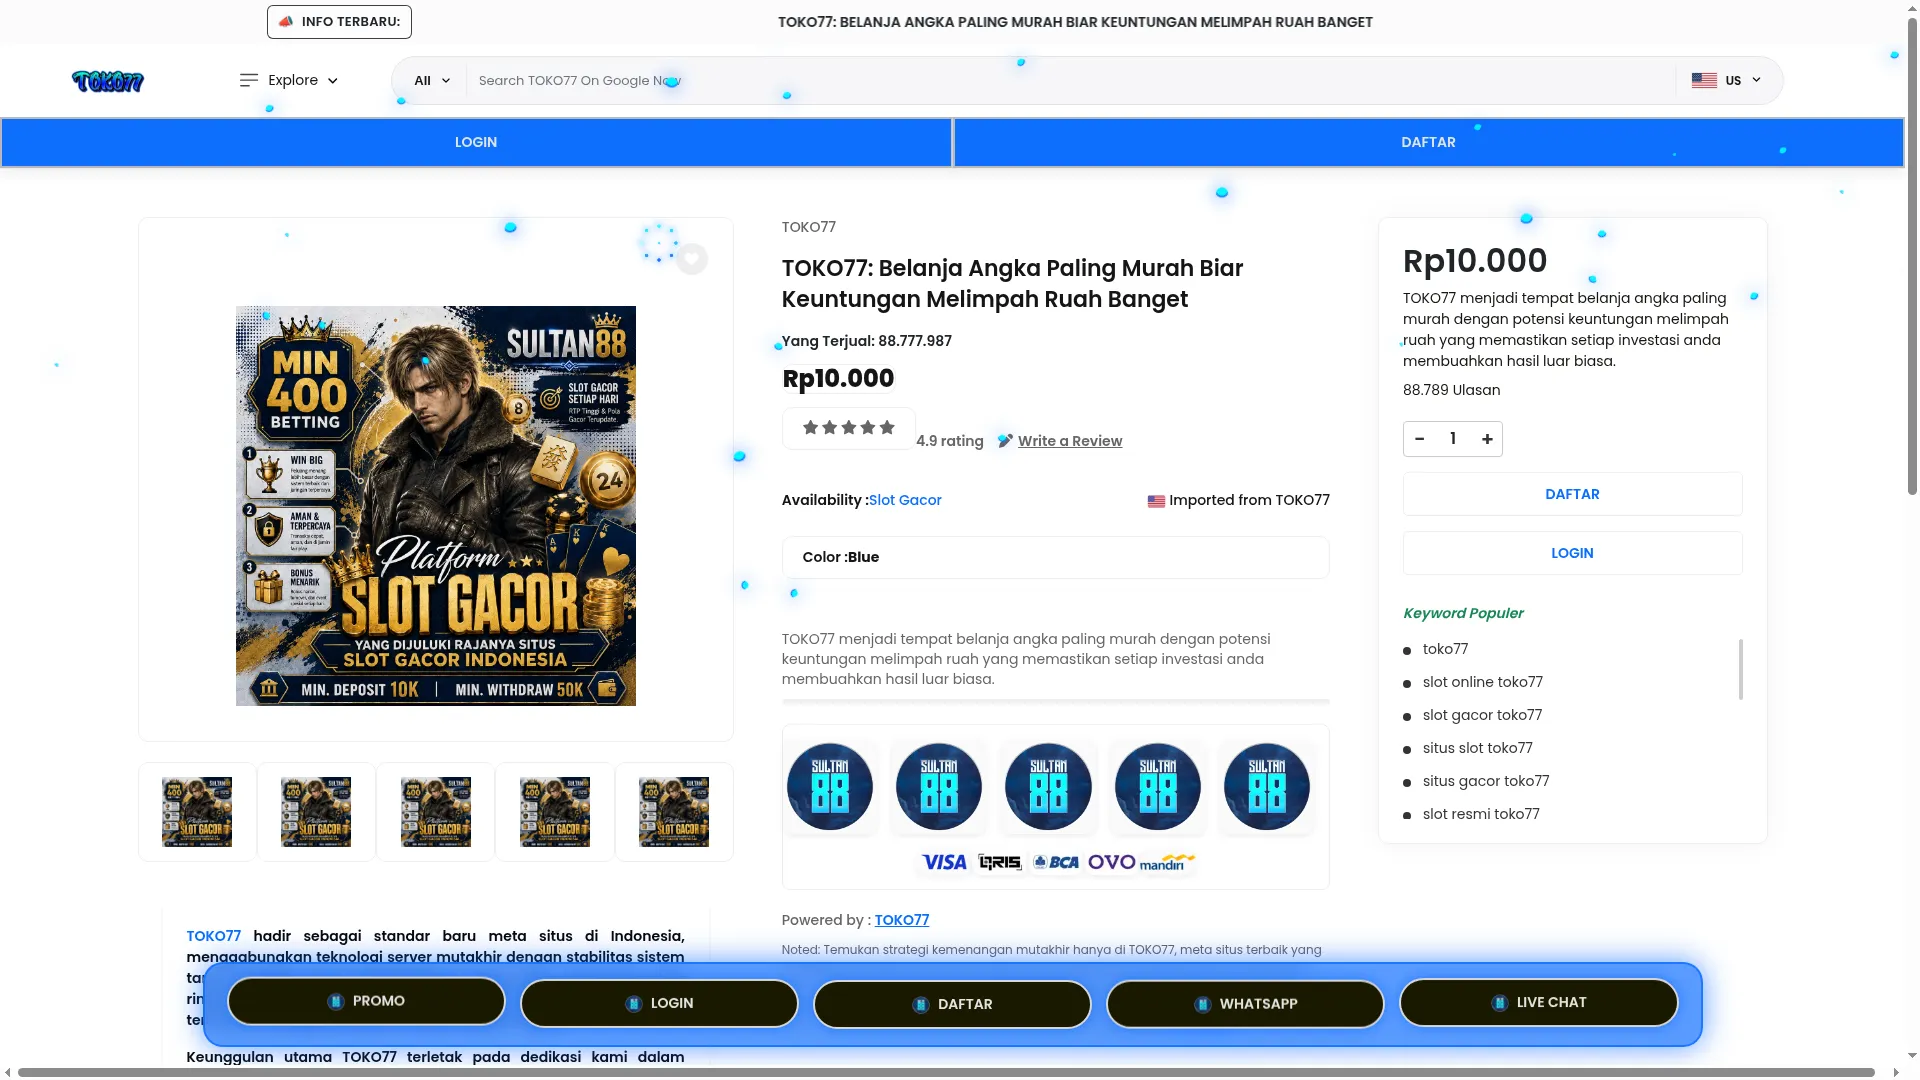Select the Color Blue option box
This screenshot has height=1080, width=1920.
tap(1055, 557)
